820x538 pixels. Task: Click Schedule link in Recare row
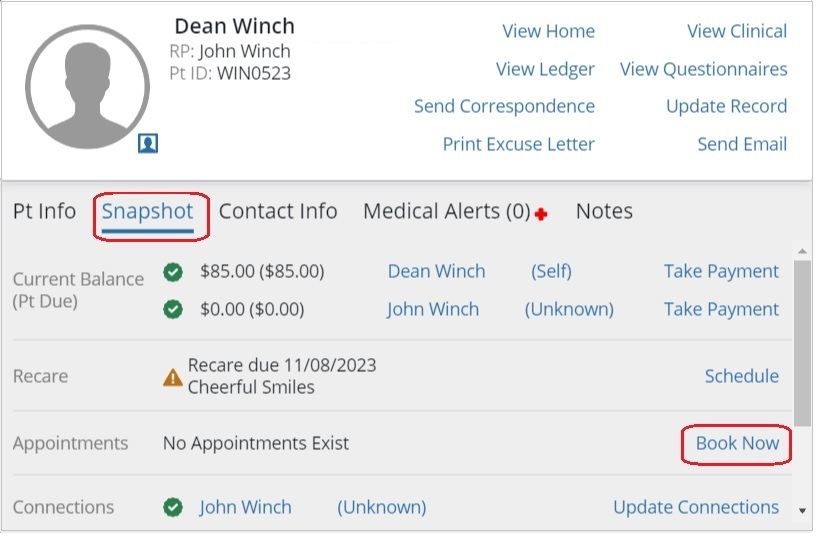(741, 377)
